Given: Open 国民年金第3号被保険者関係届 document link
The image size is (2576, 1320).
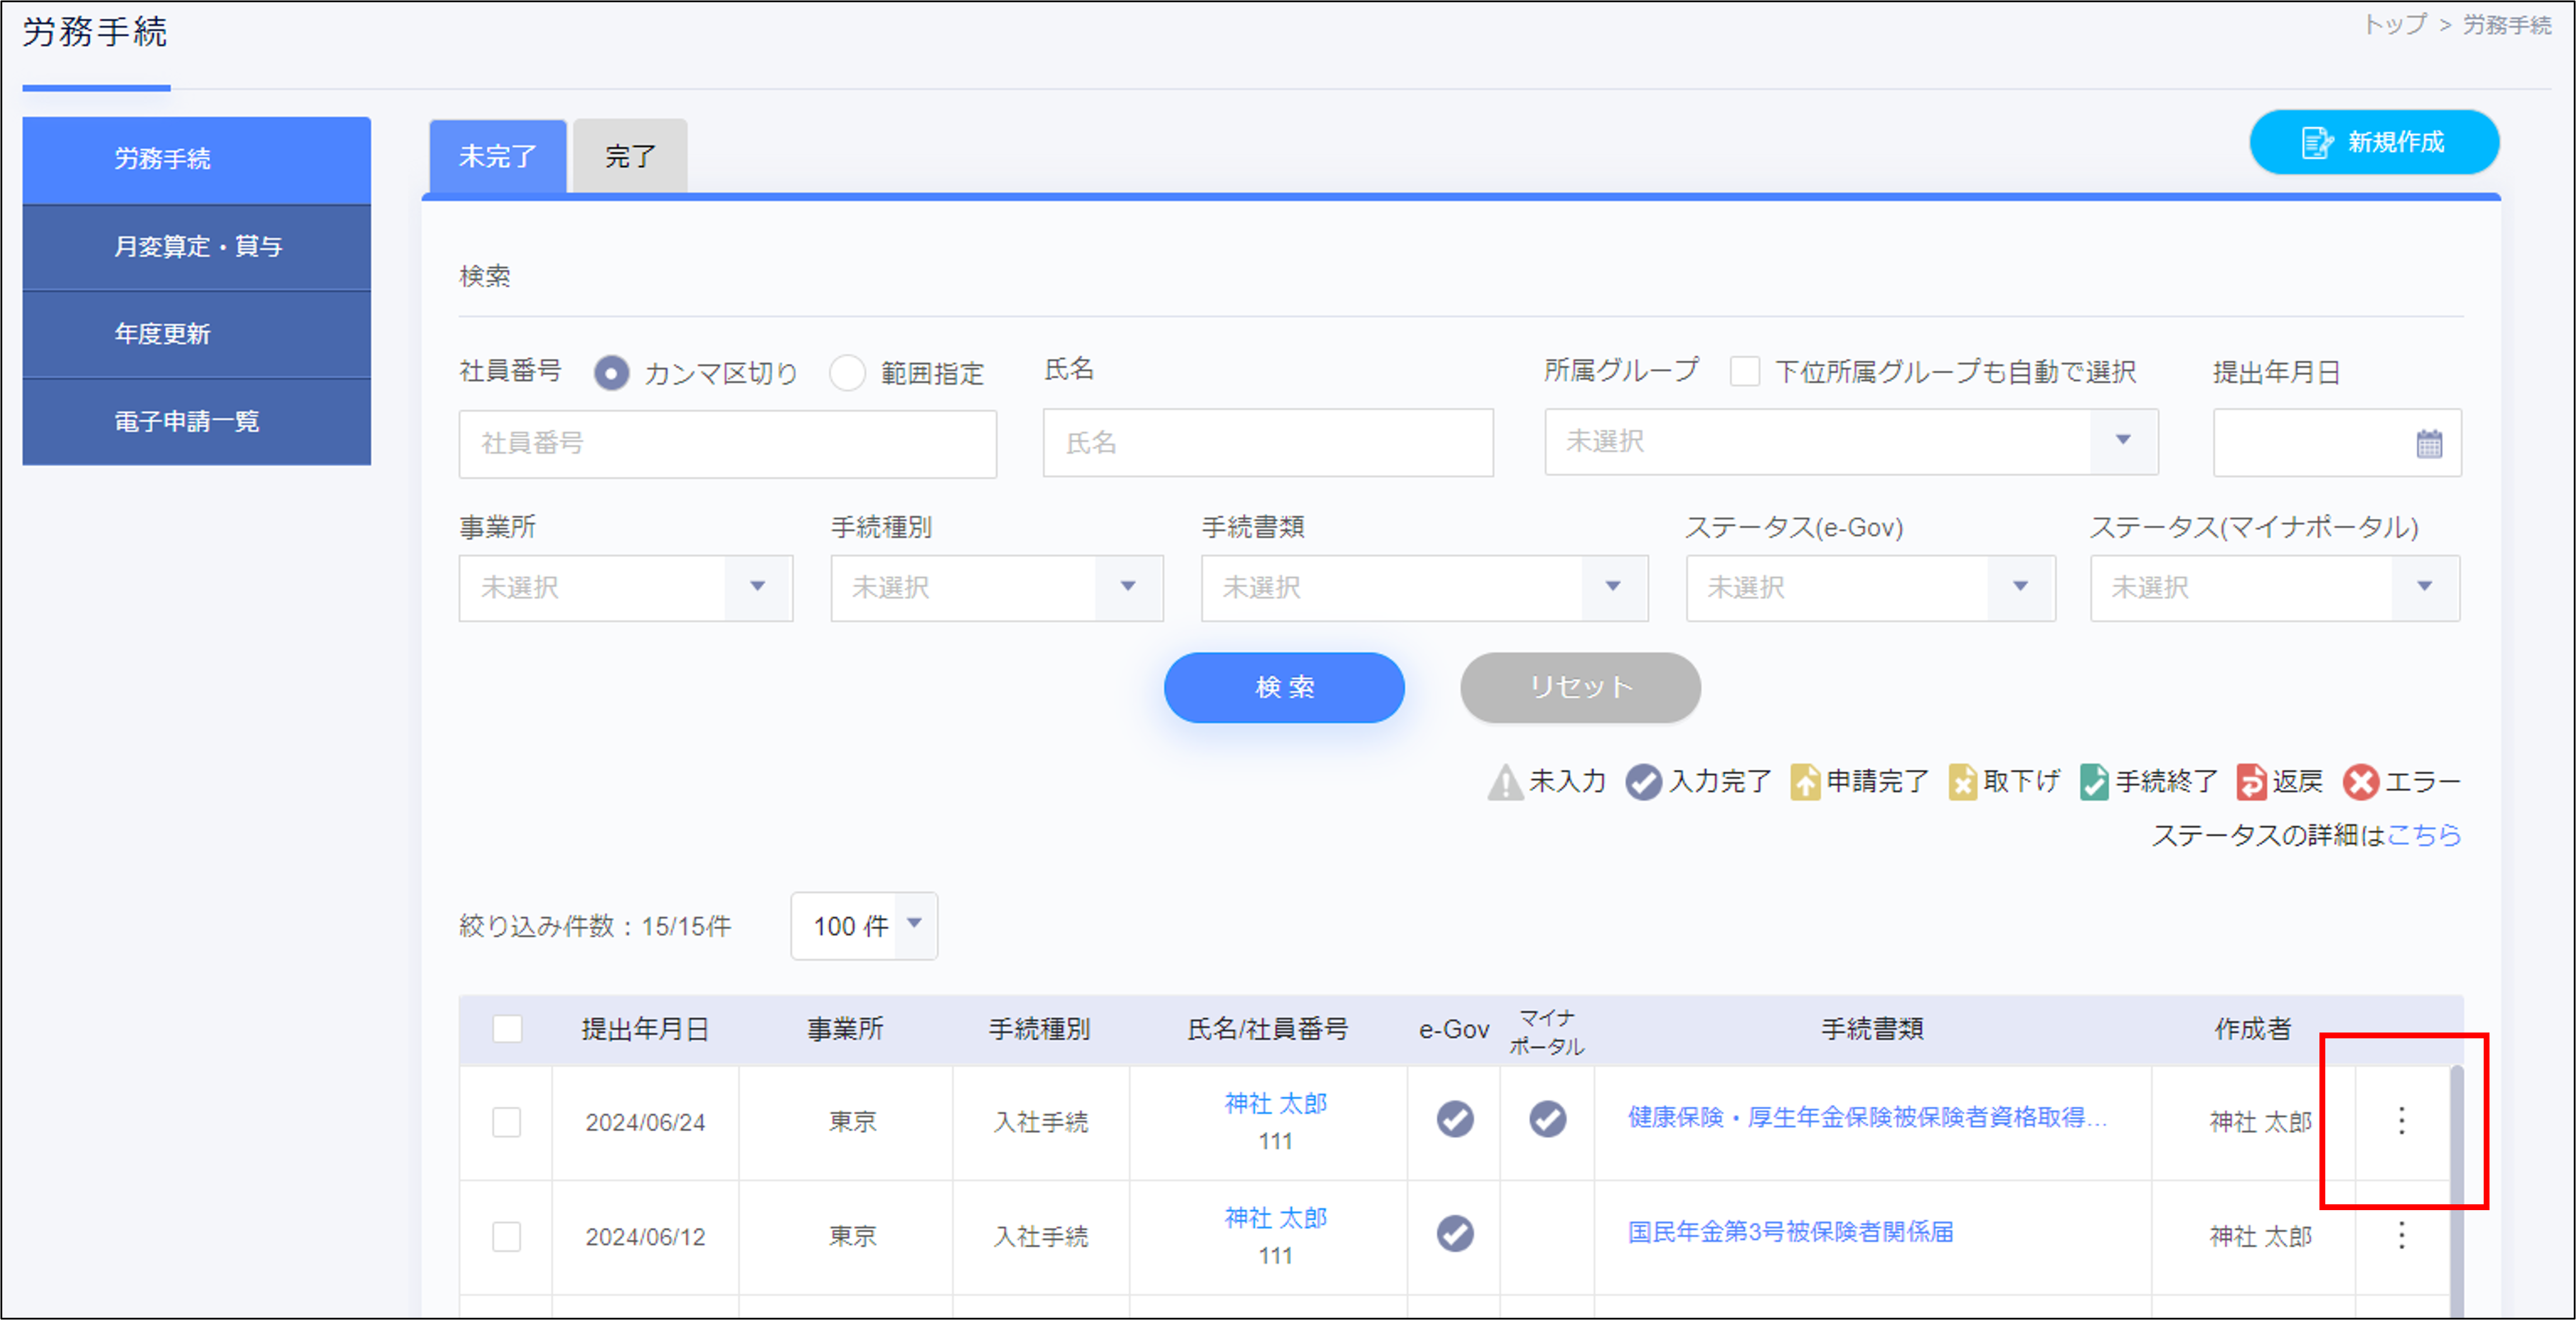Looking at the screenshot, I should coord(1790,1232).
